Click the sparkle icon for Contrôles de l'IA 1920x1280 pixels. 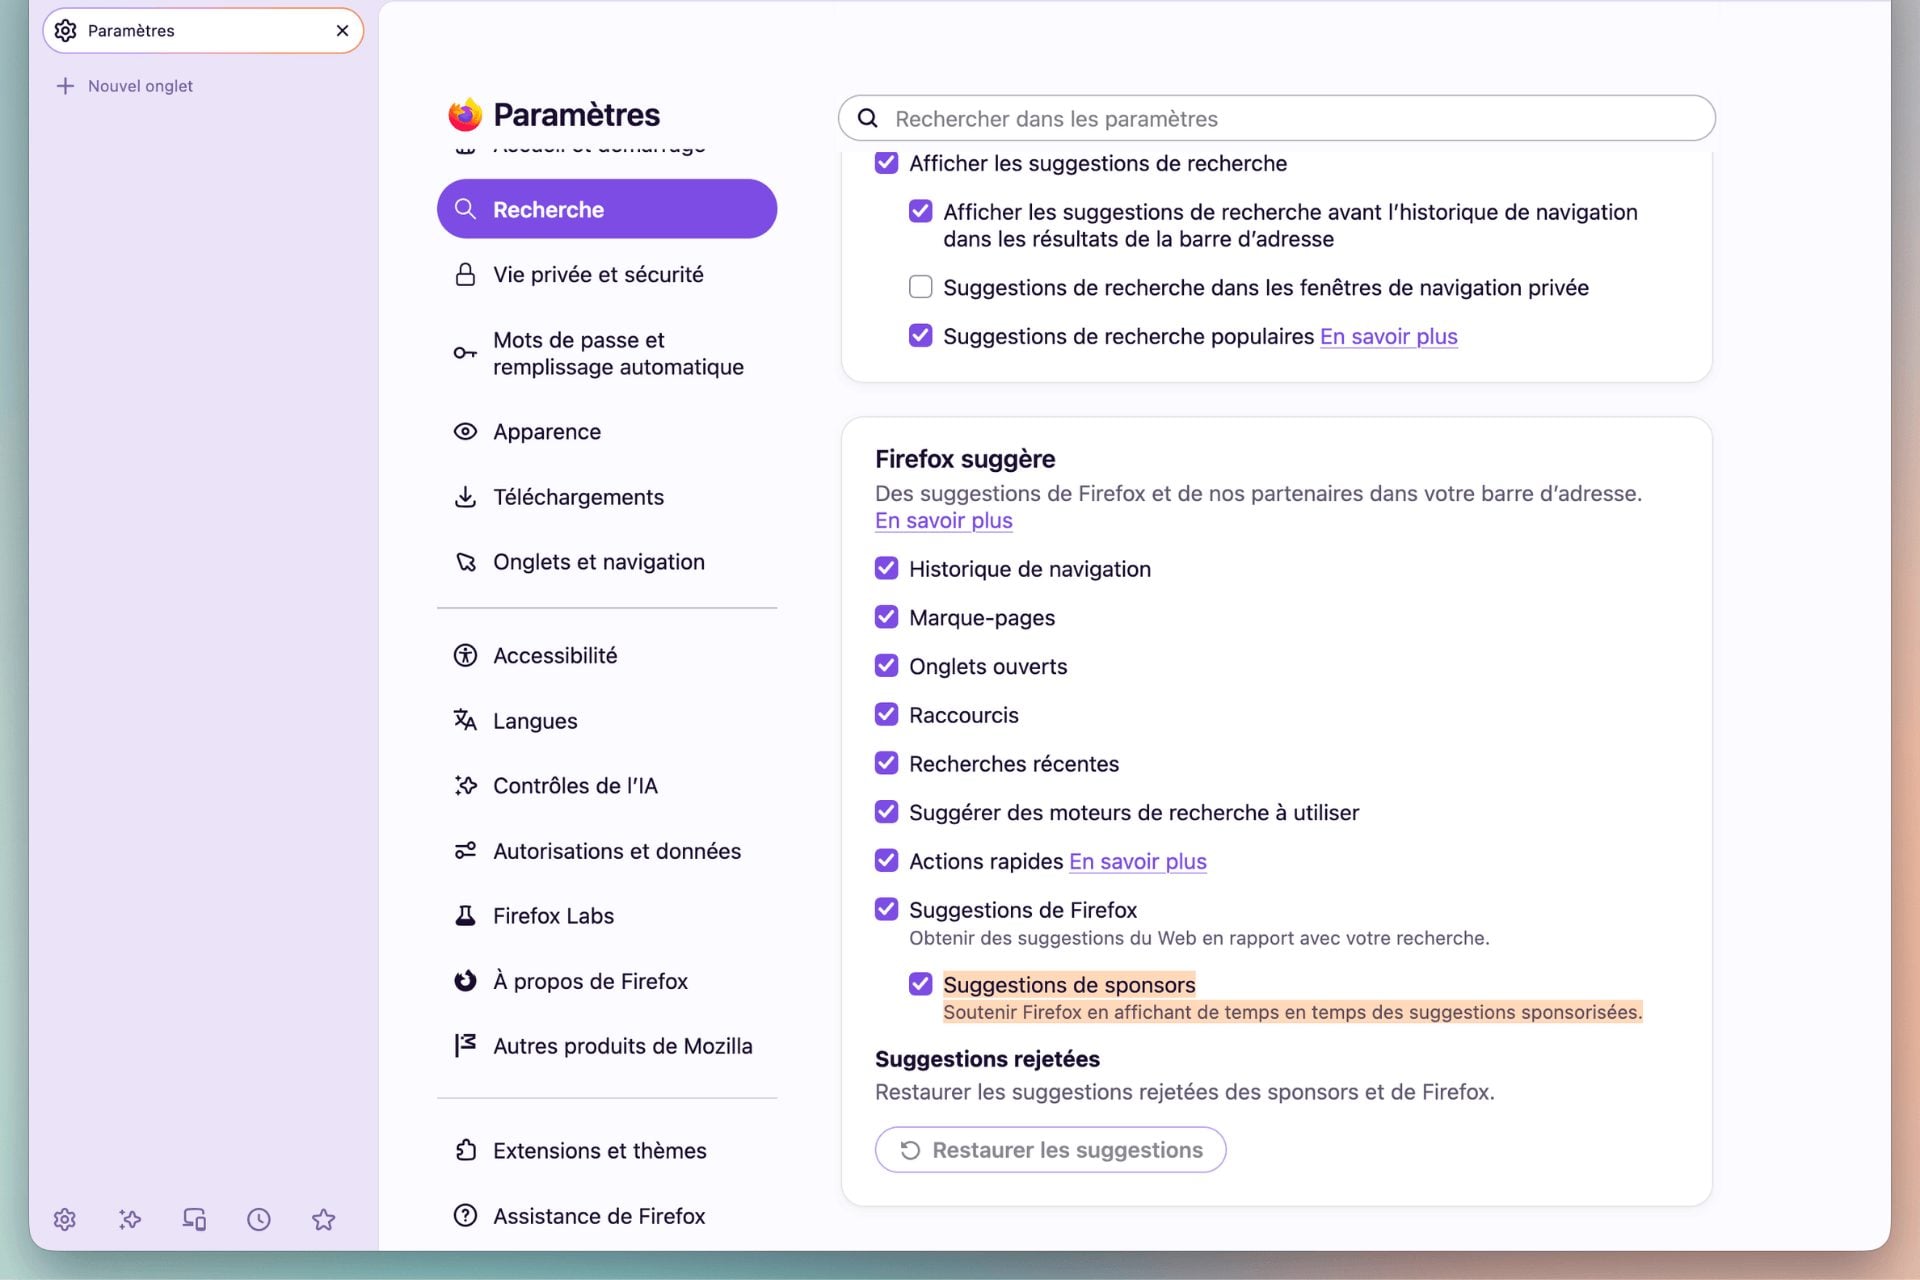(x=465, y=785)
